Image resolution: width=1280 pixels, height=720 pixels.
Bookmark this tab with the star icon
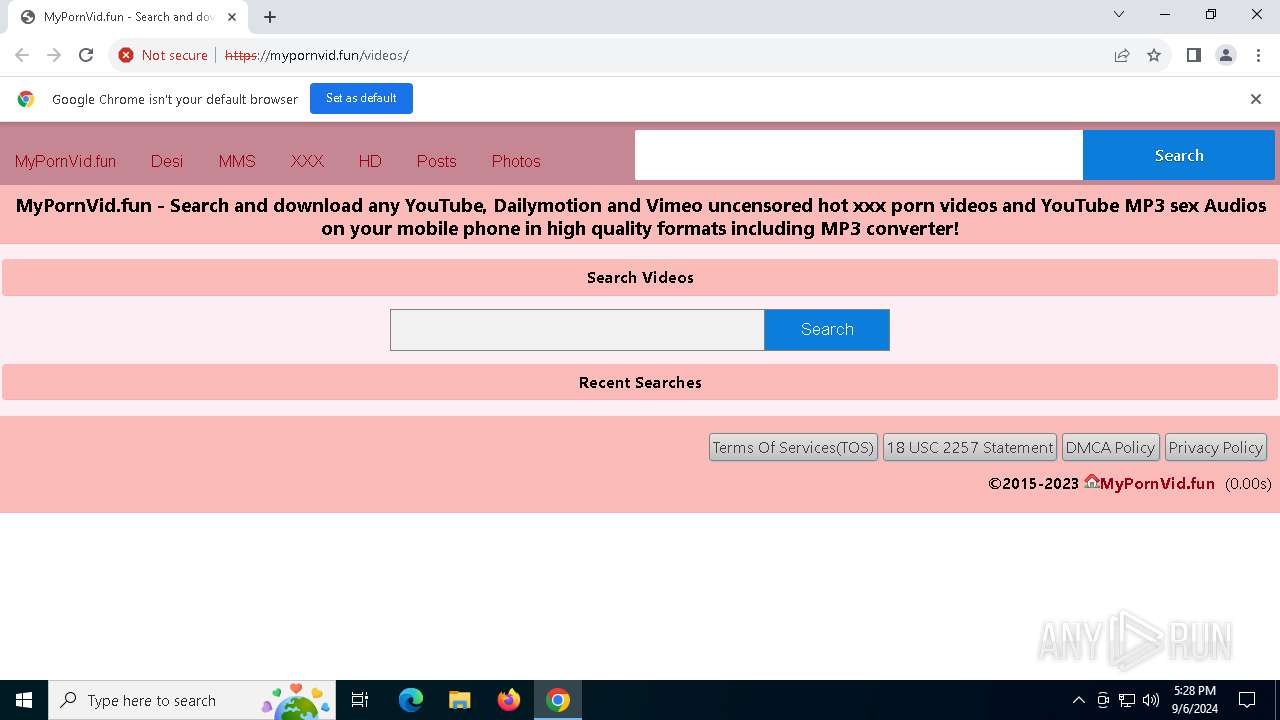(x=1154, y=55)
